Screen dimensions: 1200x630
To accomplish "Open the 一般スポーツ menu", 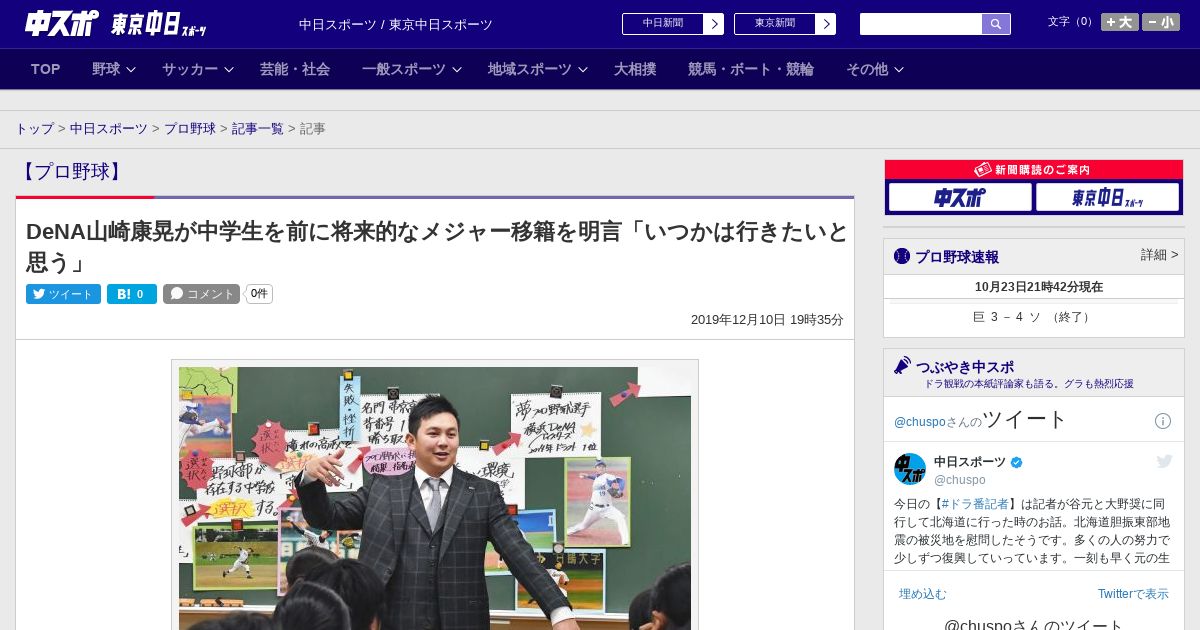I will pyautogui.click(x=404, y=69).
